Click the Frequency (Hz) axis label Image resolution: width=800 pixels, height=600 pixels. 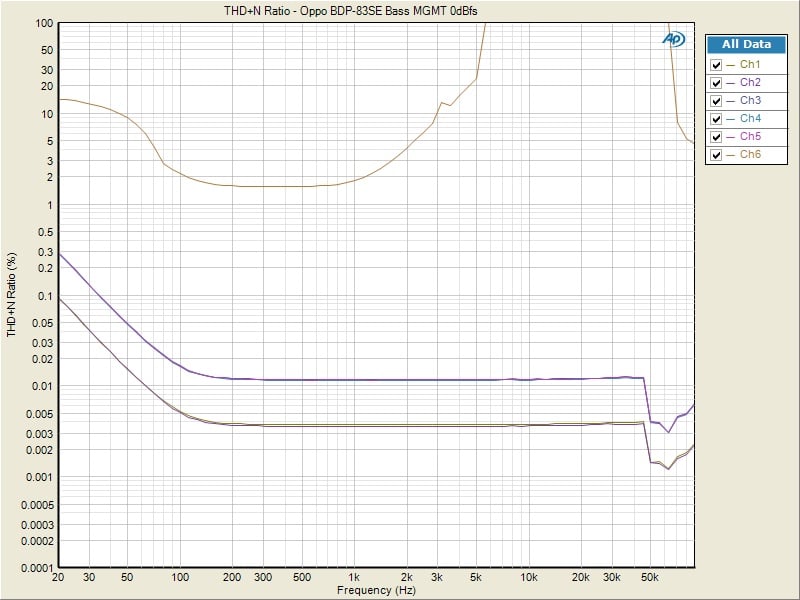[377, 590]
